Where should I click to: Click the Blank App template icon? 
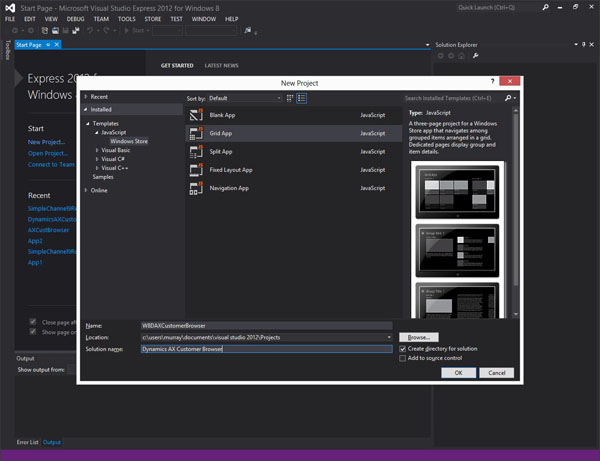(x=196, y=115)
